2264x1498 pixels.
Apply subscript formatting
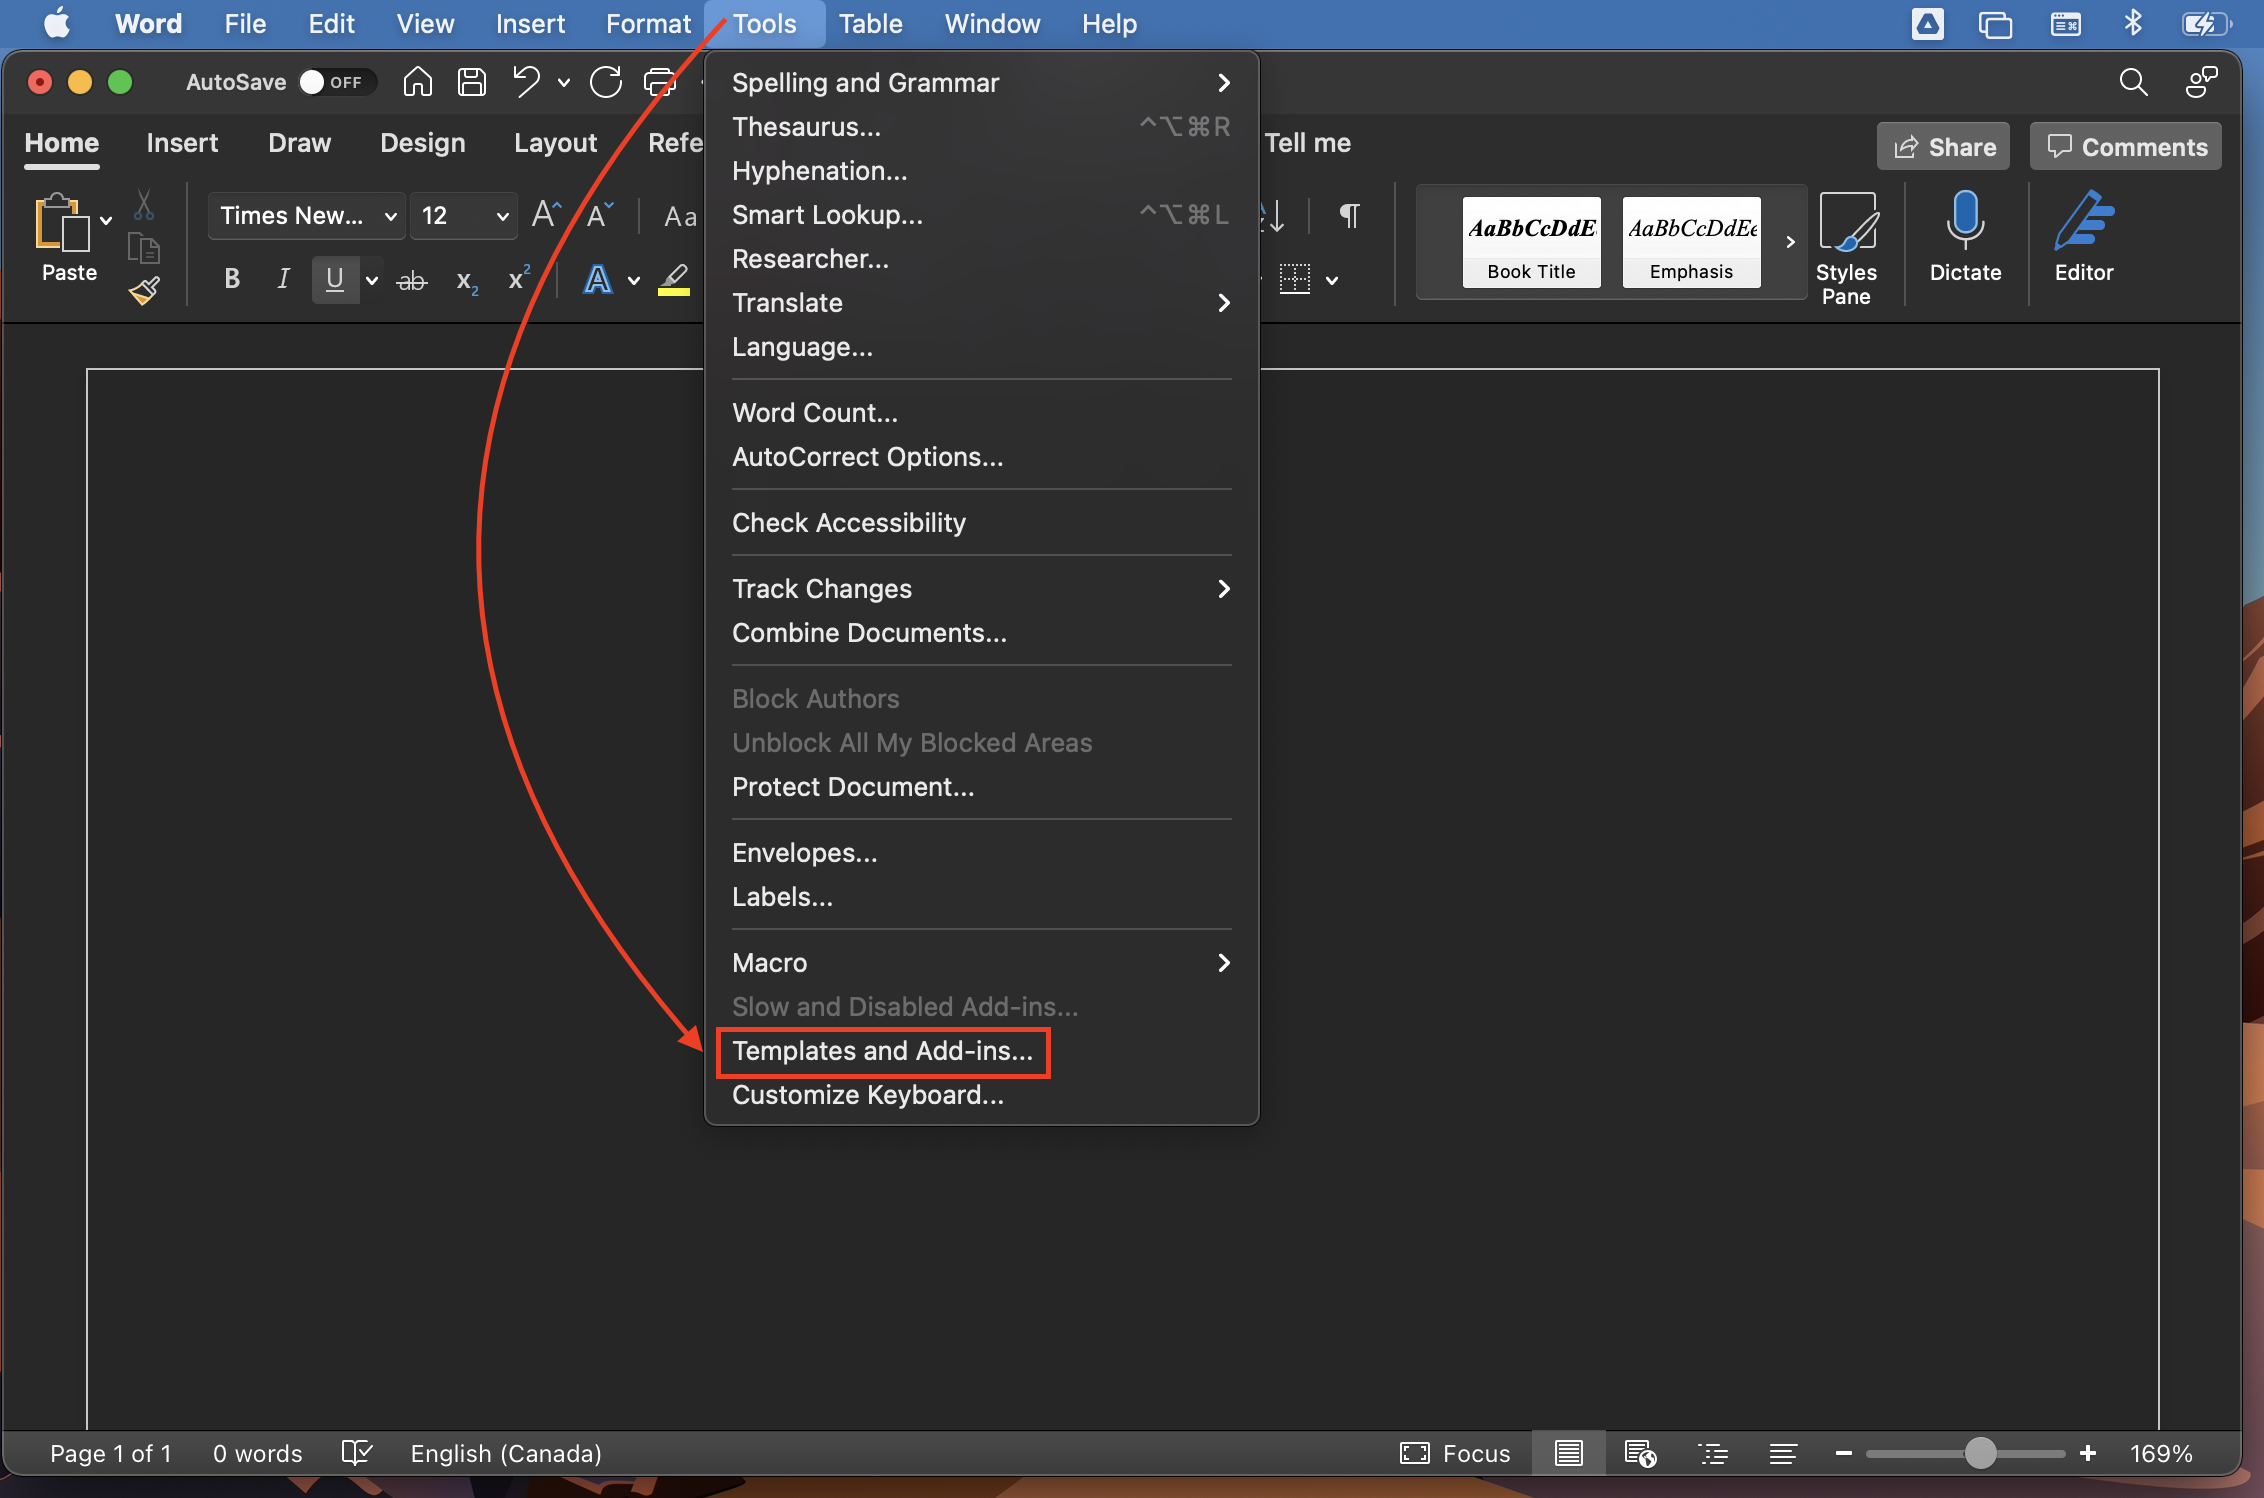point(466,281)
